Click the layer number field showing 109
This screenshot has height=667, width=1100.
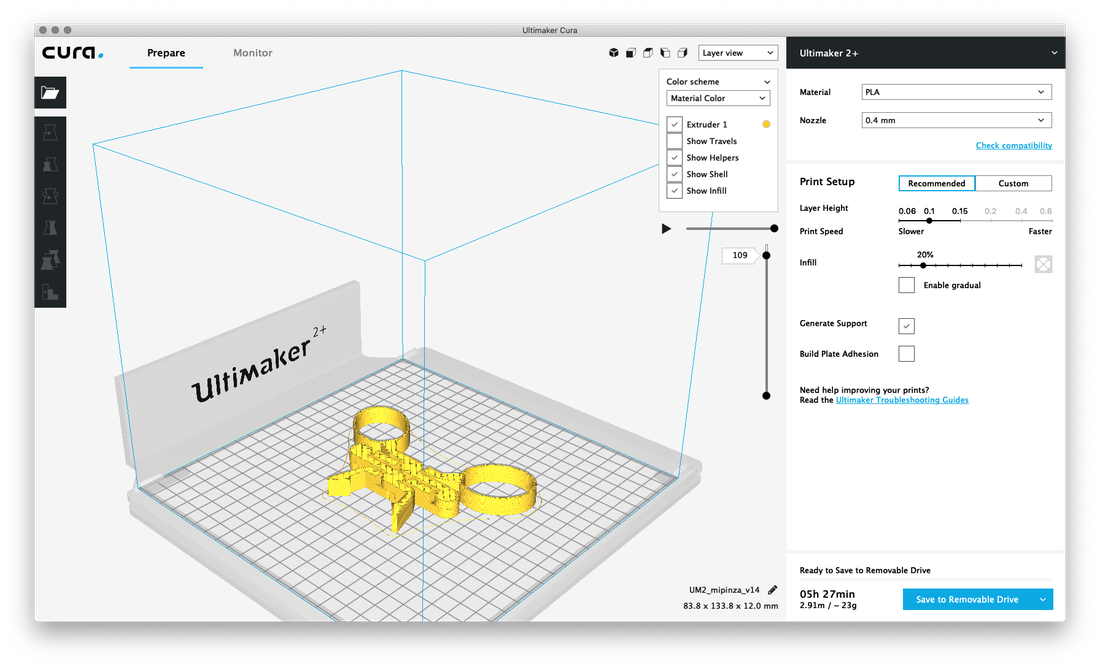pyautogui.click(x=740, y=255)
